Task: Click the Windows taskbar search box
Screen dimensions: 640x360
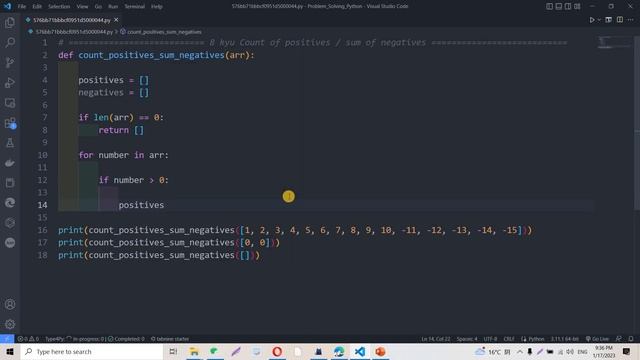Action: (92, 351)
